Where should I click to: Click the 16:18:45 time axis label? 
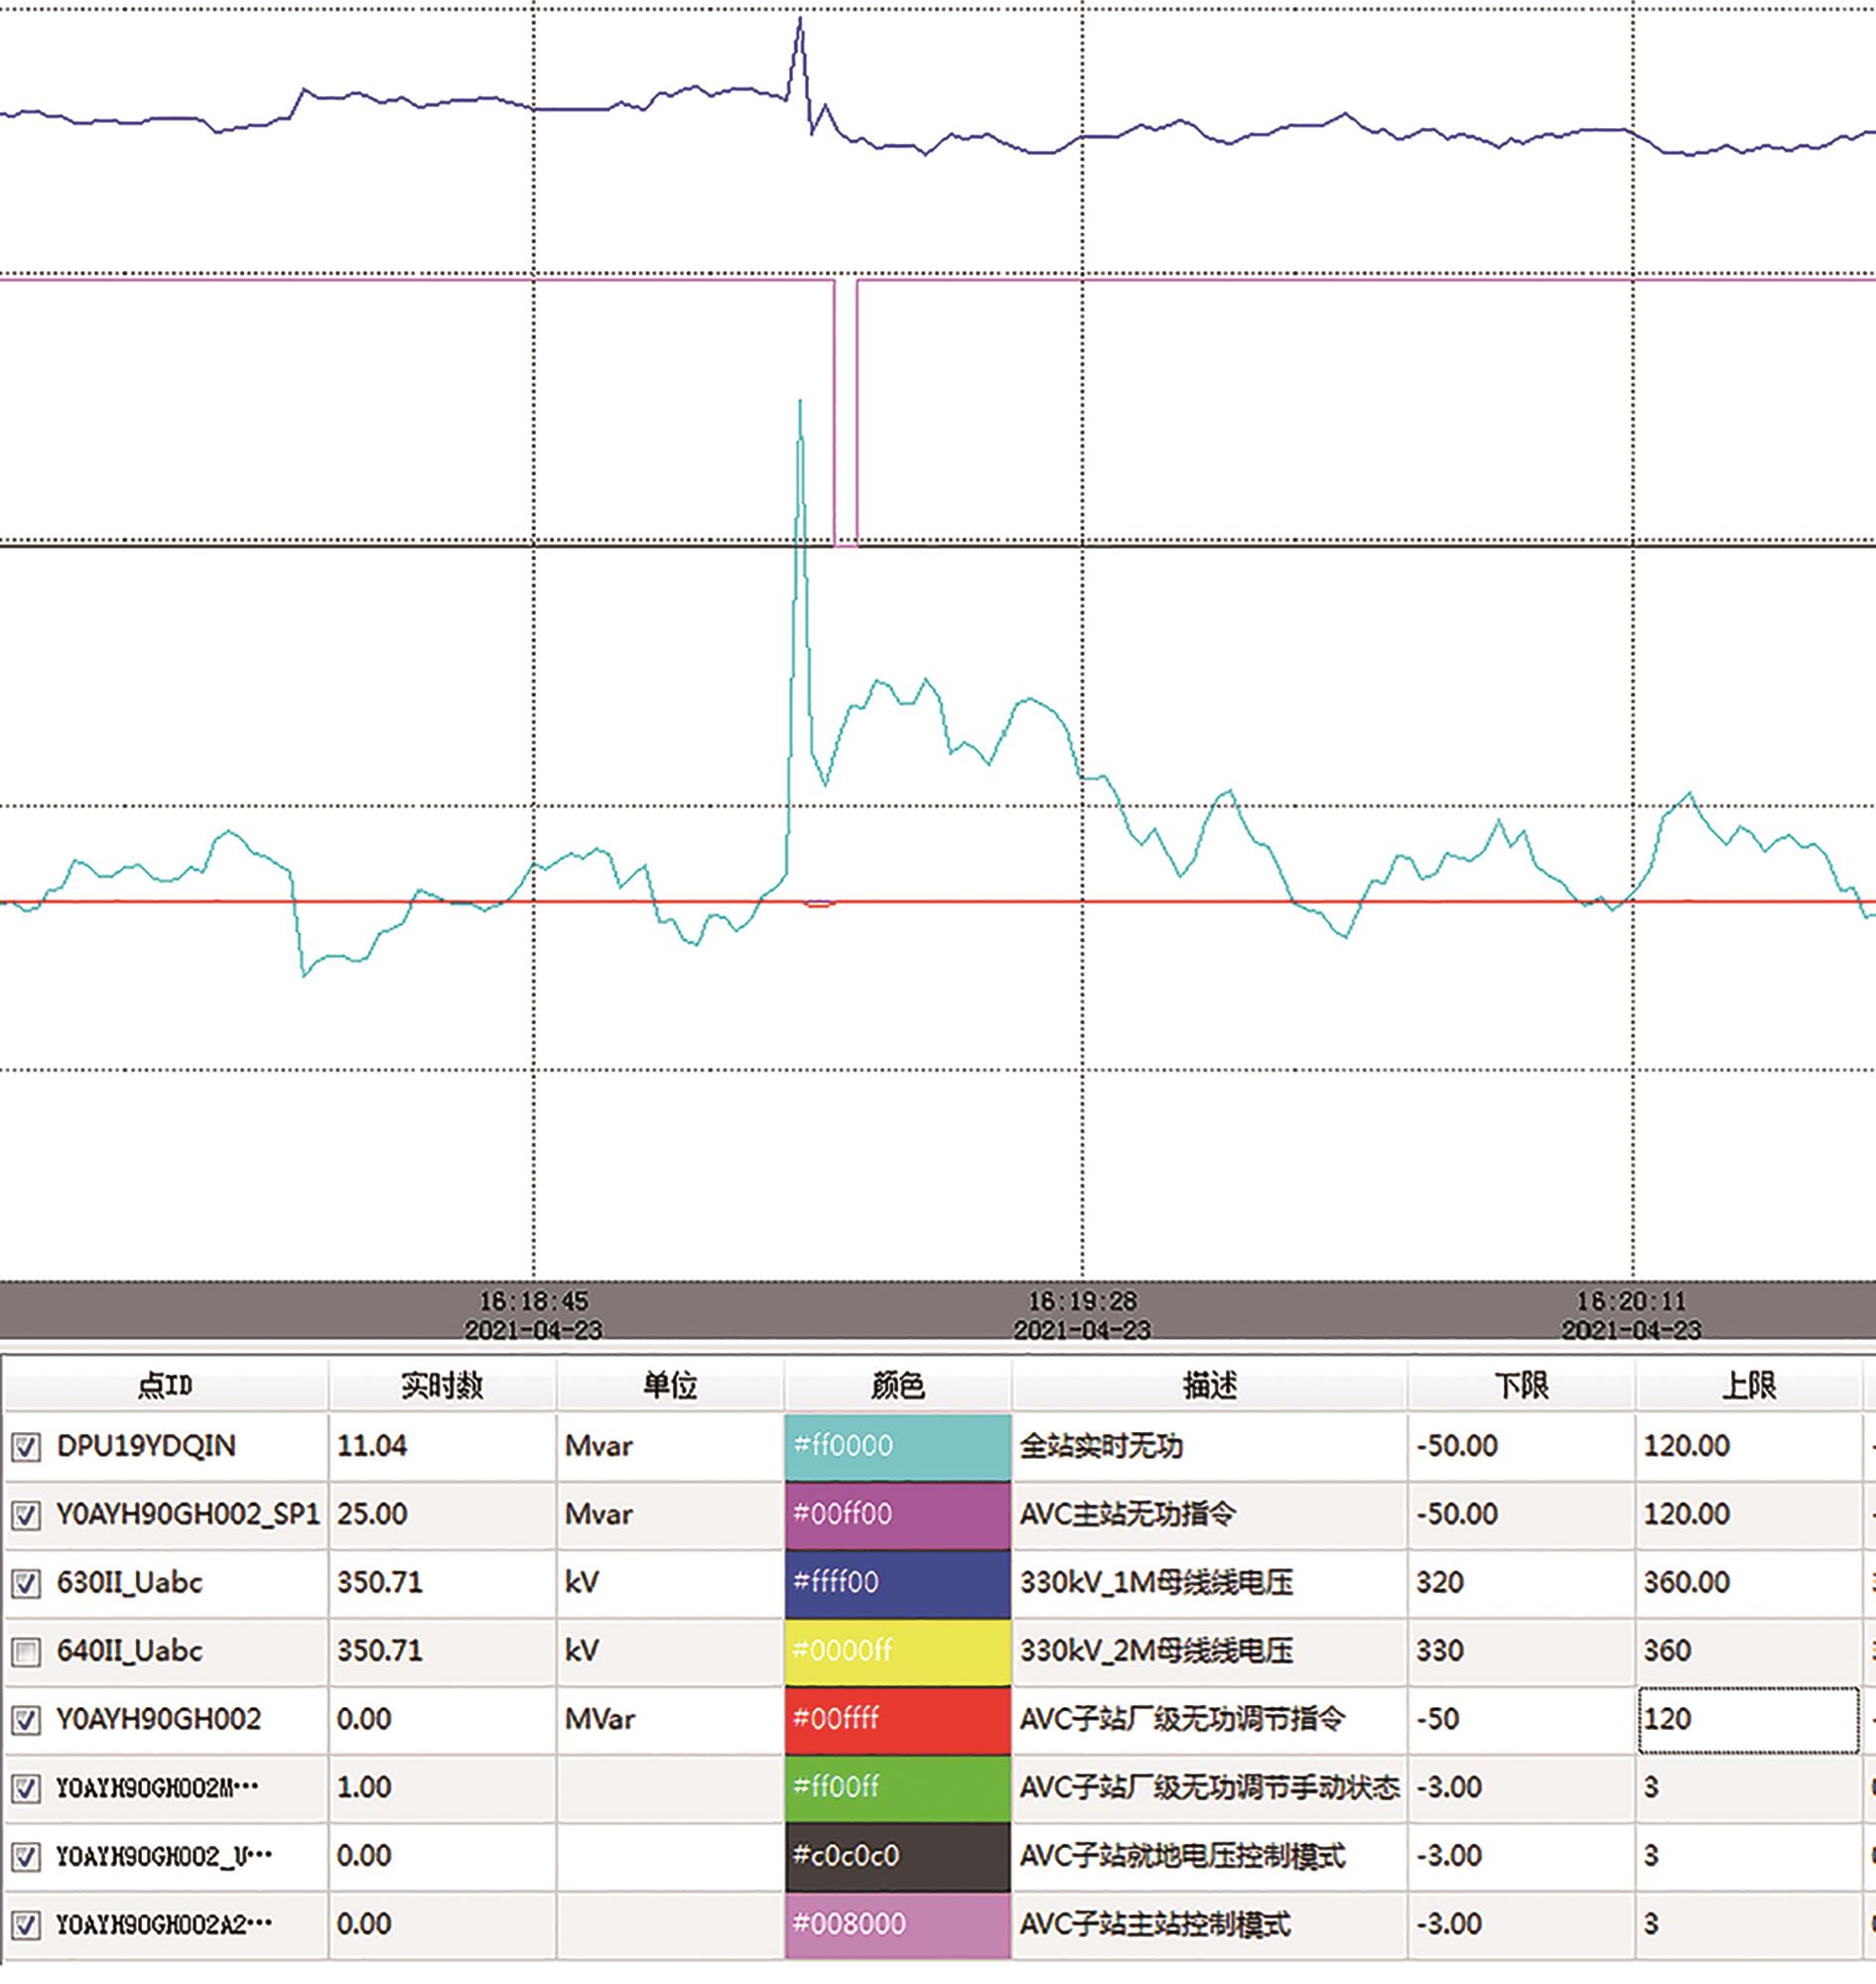click(534, 1302)
